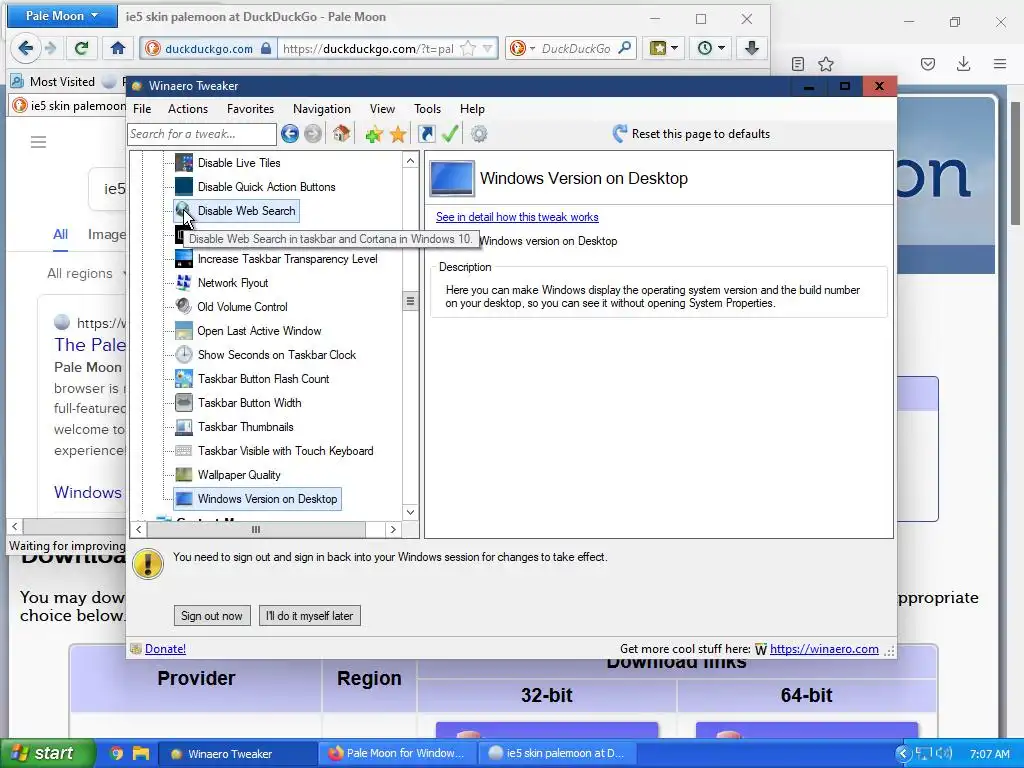Click the green checkmark toolbar icon

click(450, 134)
